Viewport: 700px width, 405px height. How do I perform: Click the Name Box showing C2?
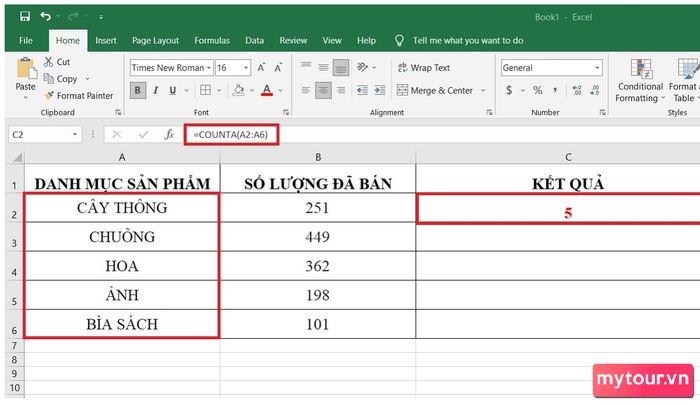(x=44, y=134)
